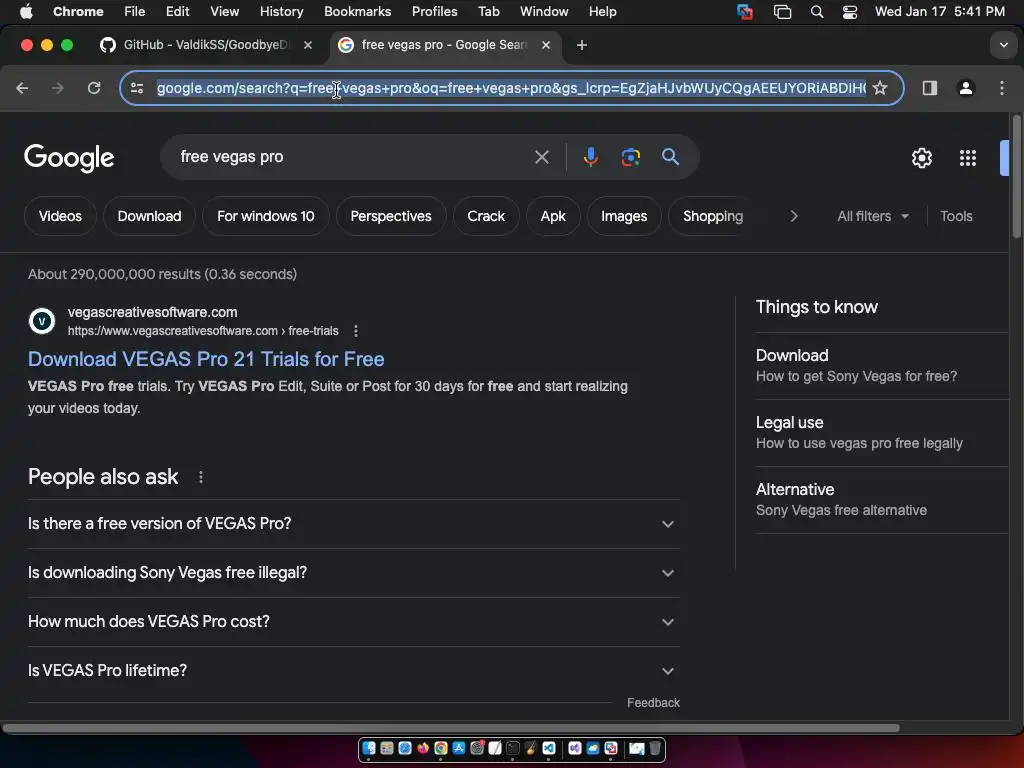Search by image with Google Lens icon
1024x768 pixels.
click(x=630, y=157)
